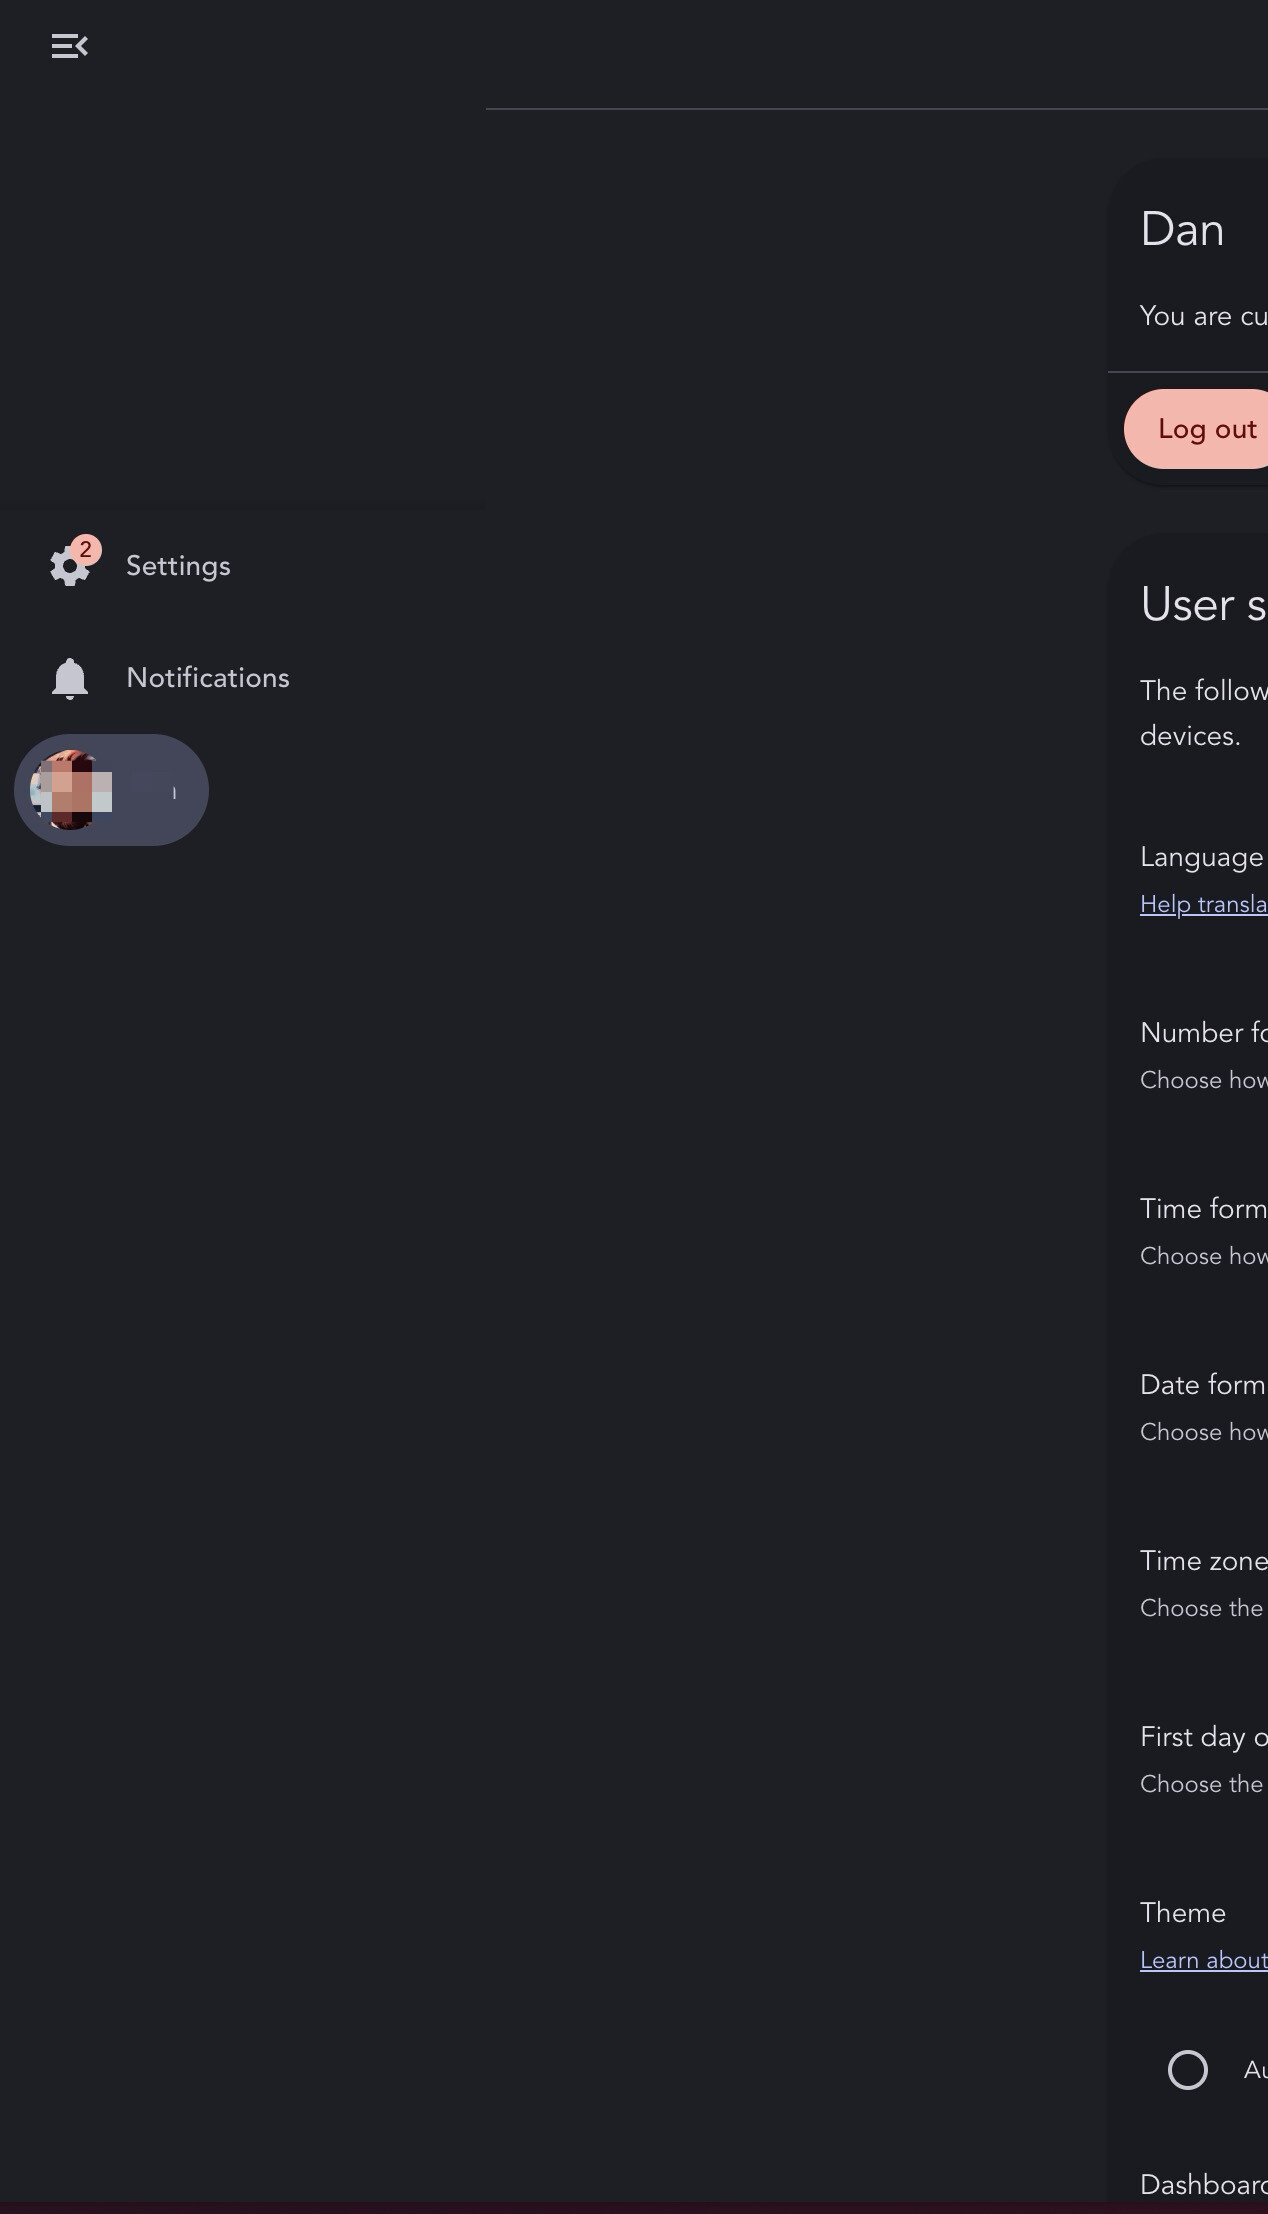The image size is (1268, 2214).
Task: Click the Dashboard setting label
Action: click(1203, 2185)
